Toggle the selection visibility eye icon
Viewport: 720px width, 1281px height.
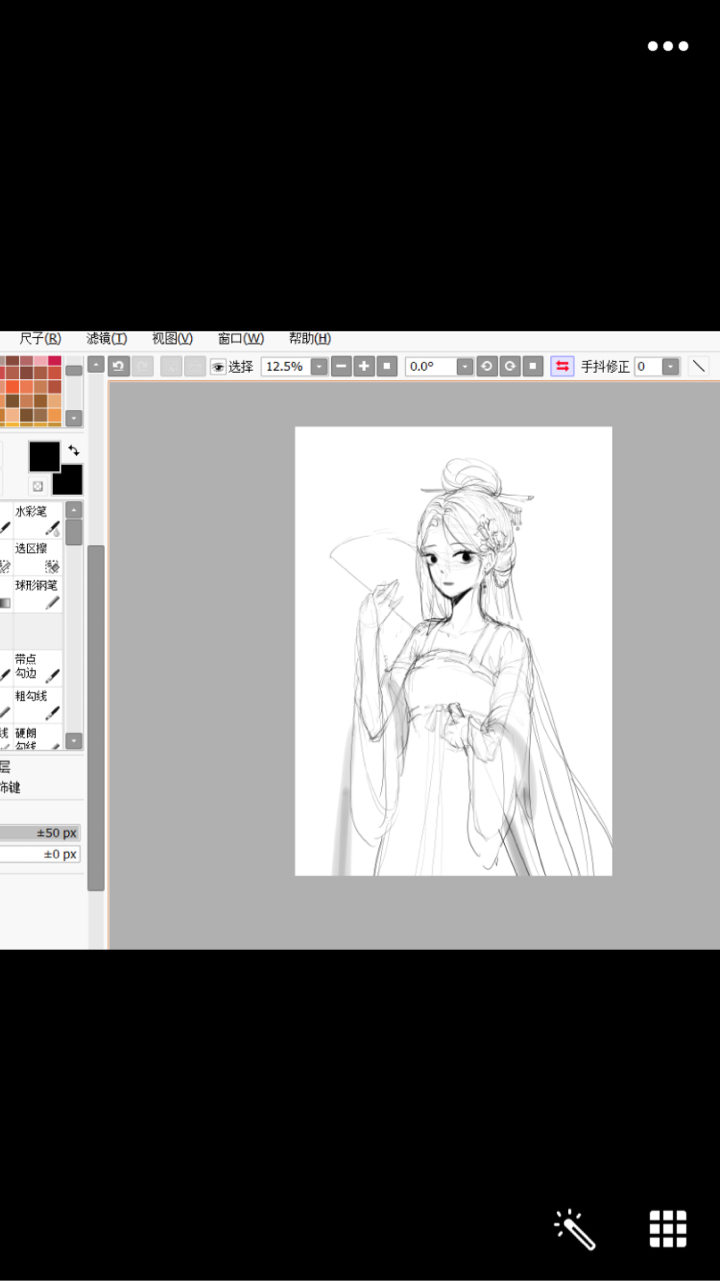[218, 367]
